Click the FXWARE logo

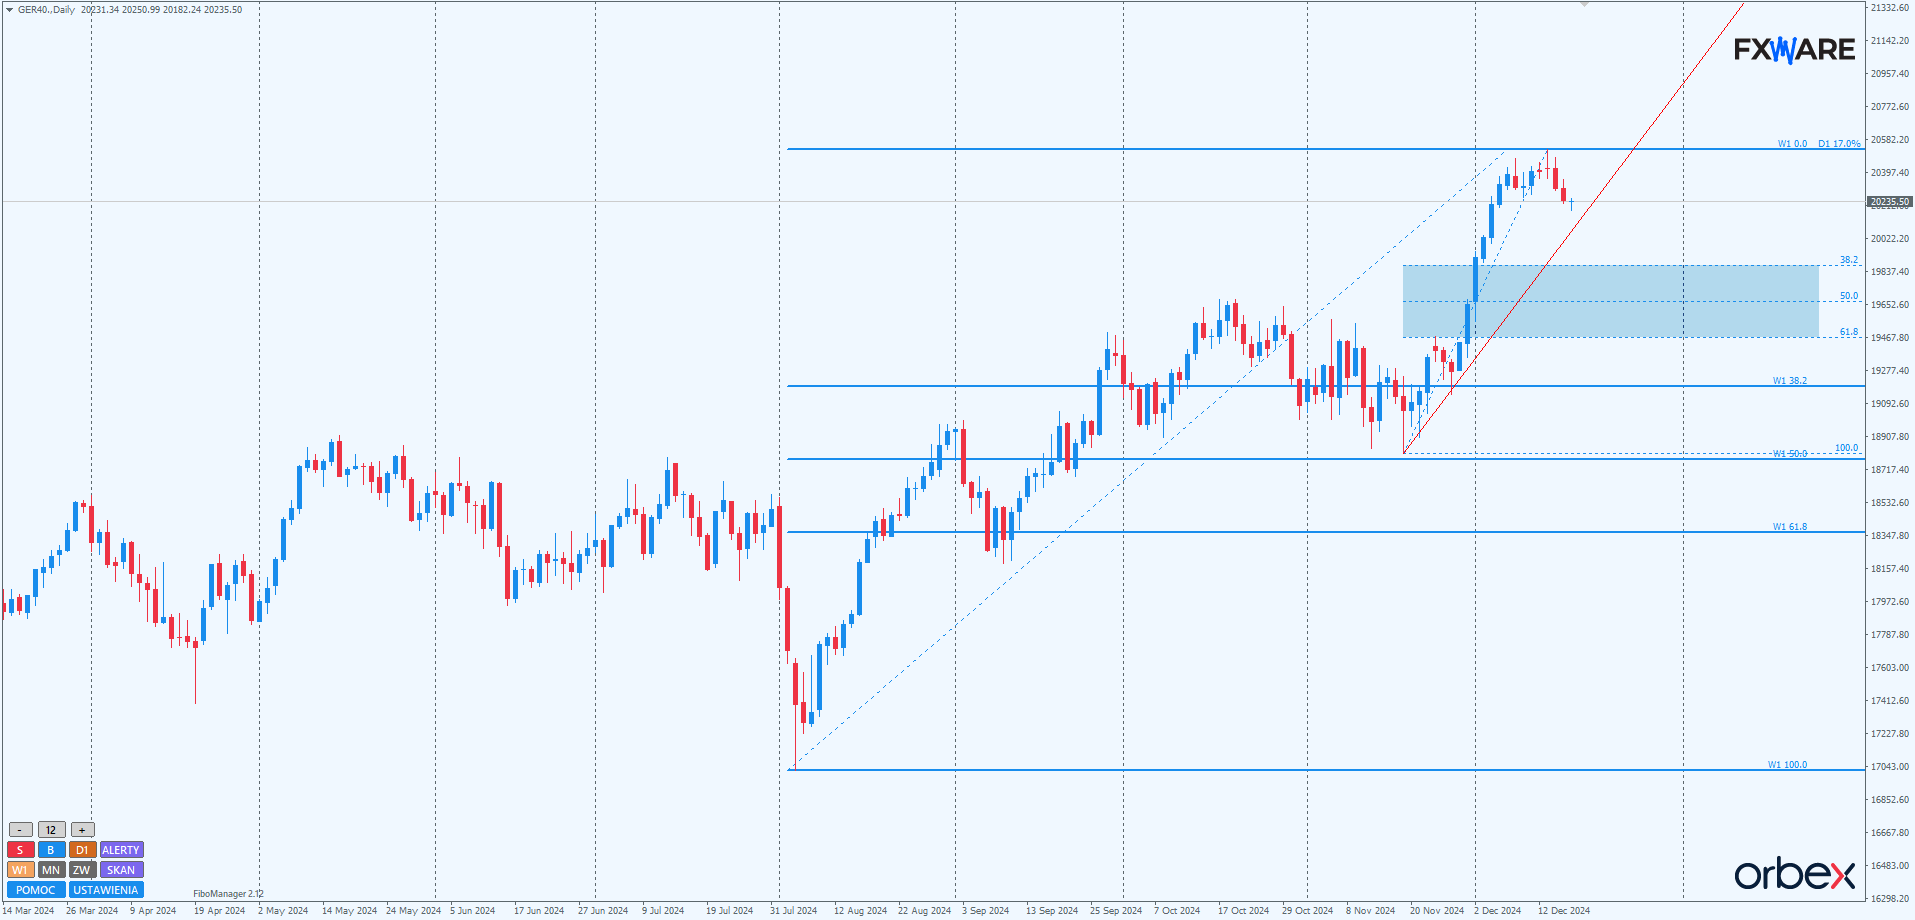click(x=1794, y=50)
